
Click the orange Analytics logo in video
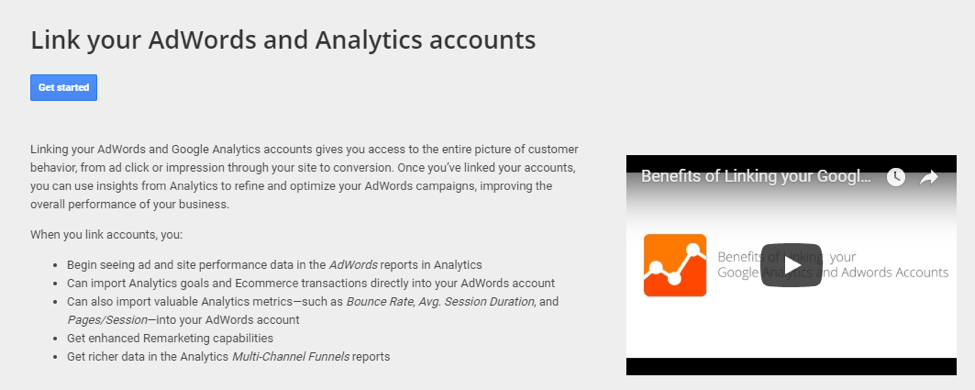675,265
